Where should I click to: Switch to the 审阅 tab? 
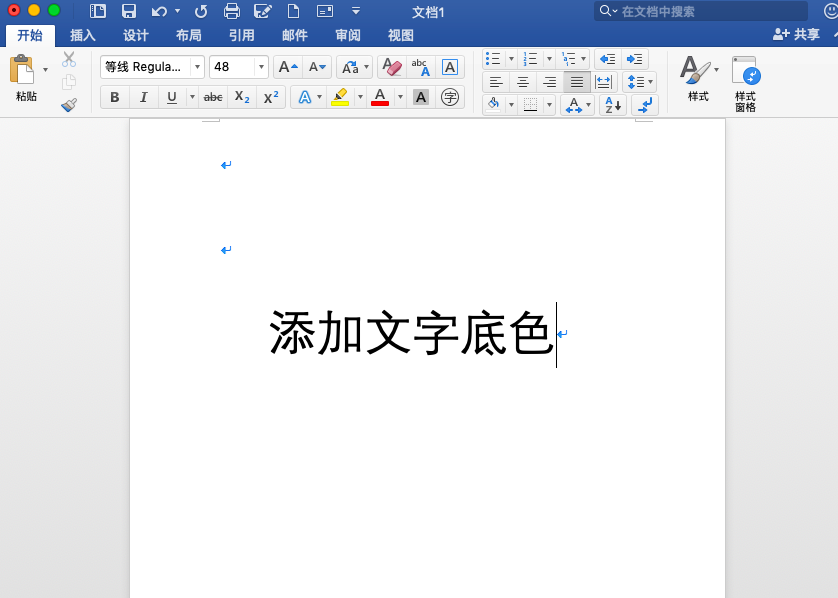(x=347, y=35)
